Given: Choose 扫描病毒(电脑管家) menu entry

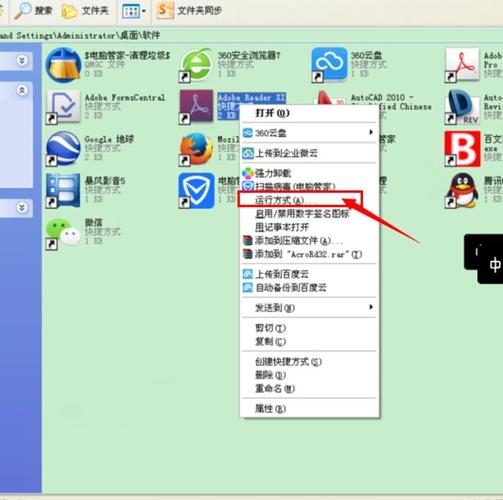Looking at the screenshot, I should click(310, 186).
